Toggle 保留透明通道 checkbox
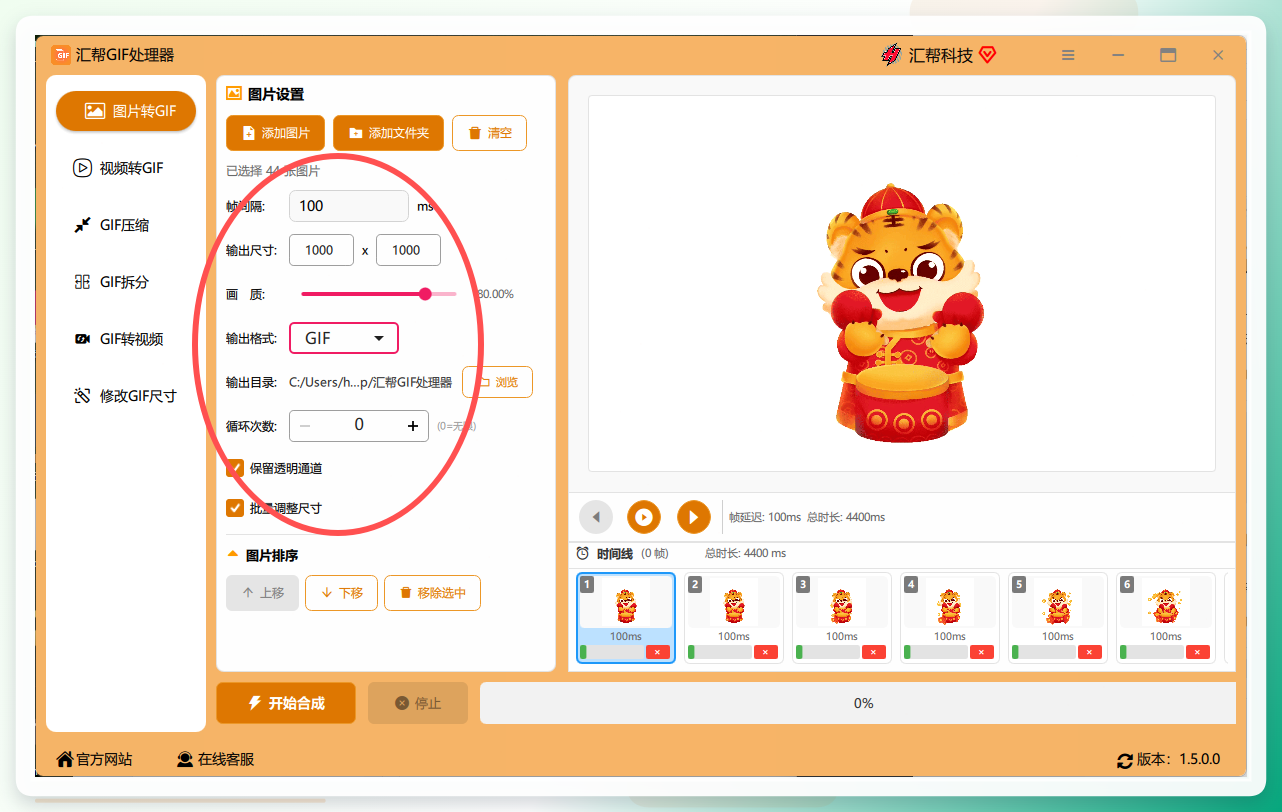Image resolution: width=1282 pixels, height=812 pixels. click(x=235, y=468)
